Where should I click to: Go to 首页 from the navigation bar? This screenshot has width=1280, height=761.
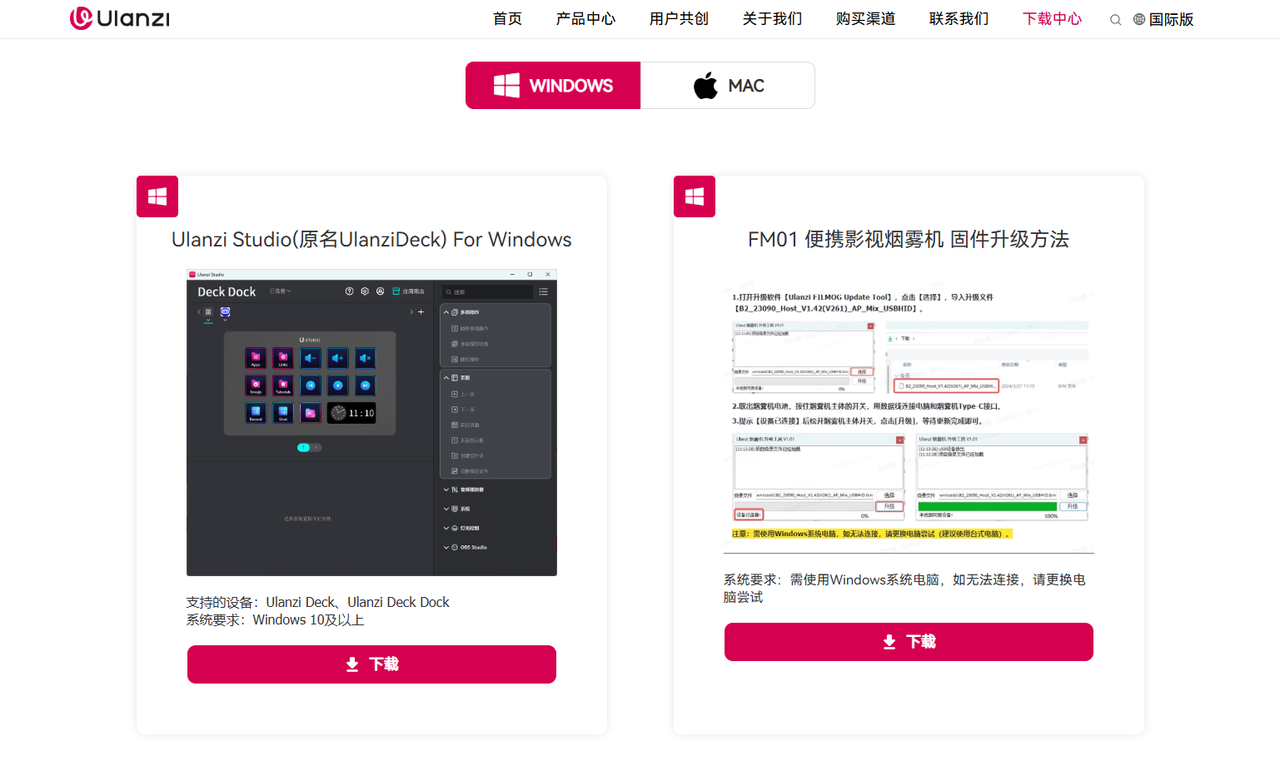(x=507, y=18)
